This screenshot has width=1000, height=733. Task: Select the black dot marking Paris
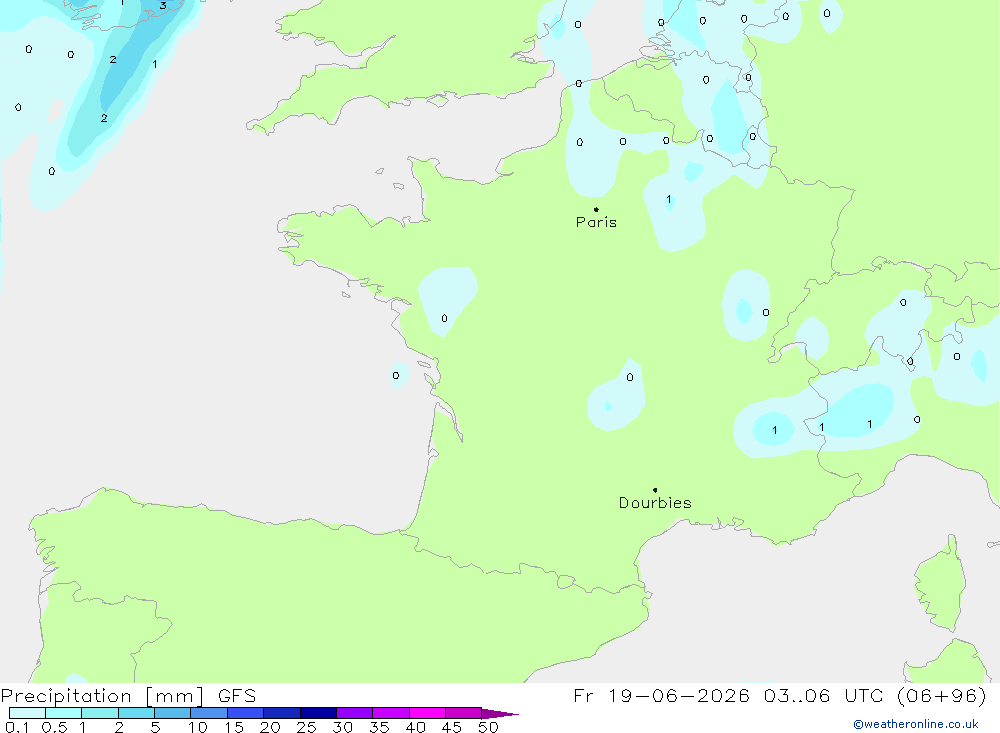tap(596, 209)
